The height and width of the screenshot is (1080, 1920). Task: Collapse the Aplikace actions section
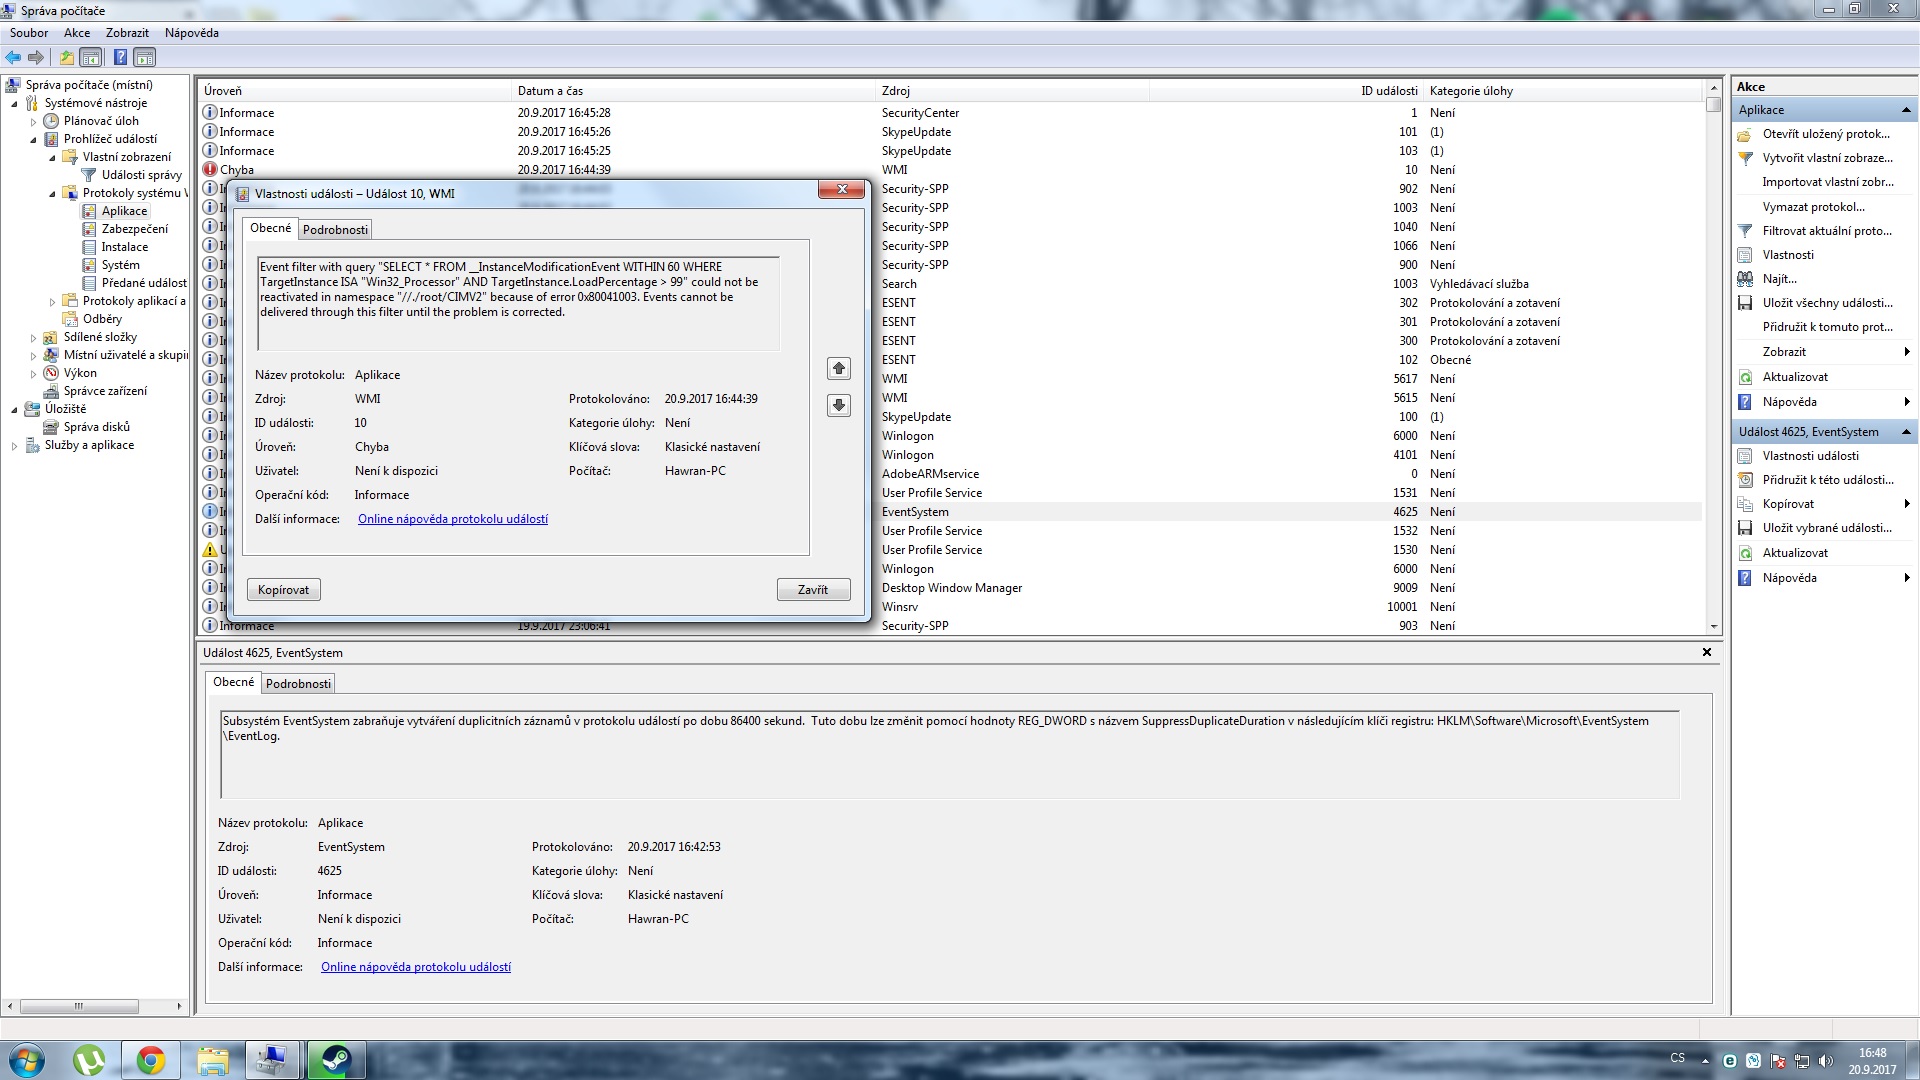tap(1905, 110)
